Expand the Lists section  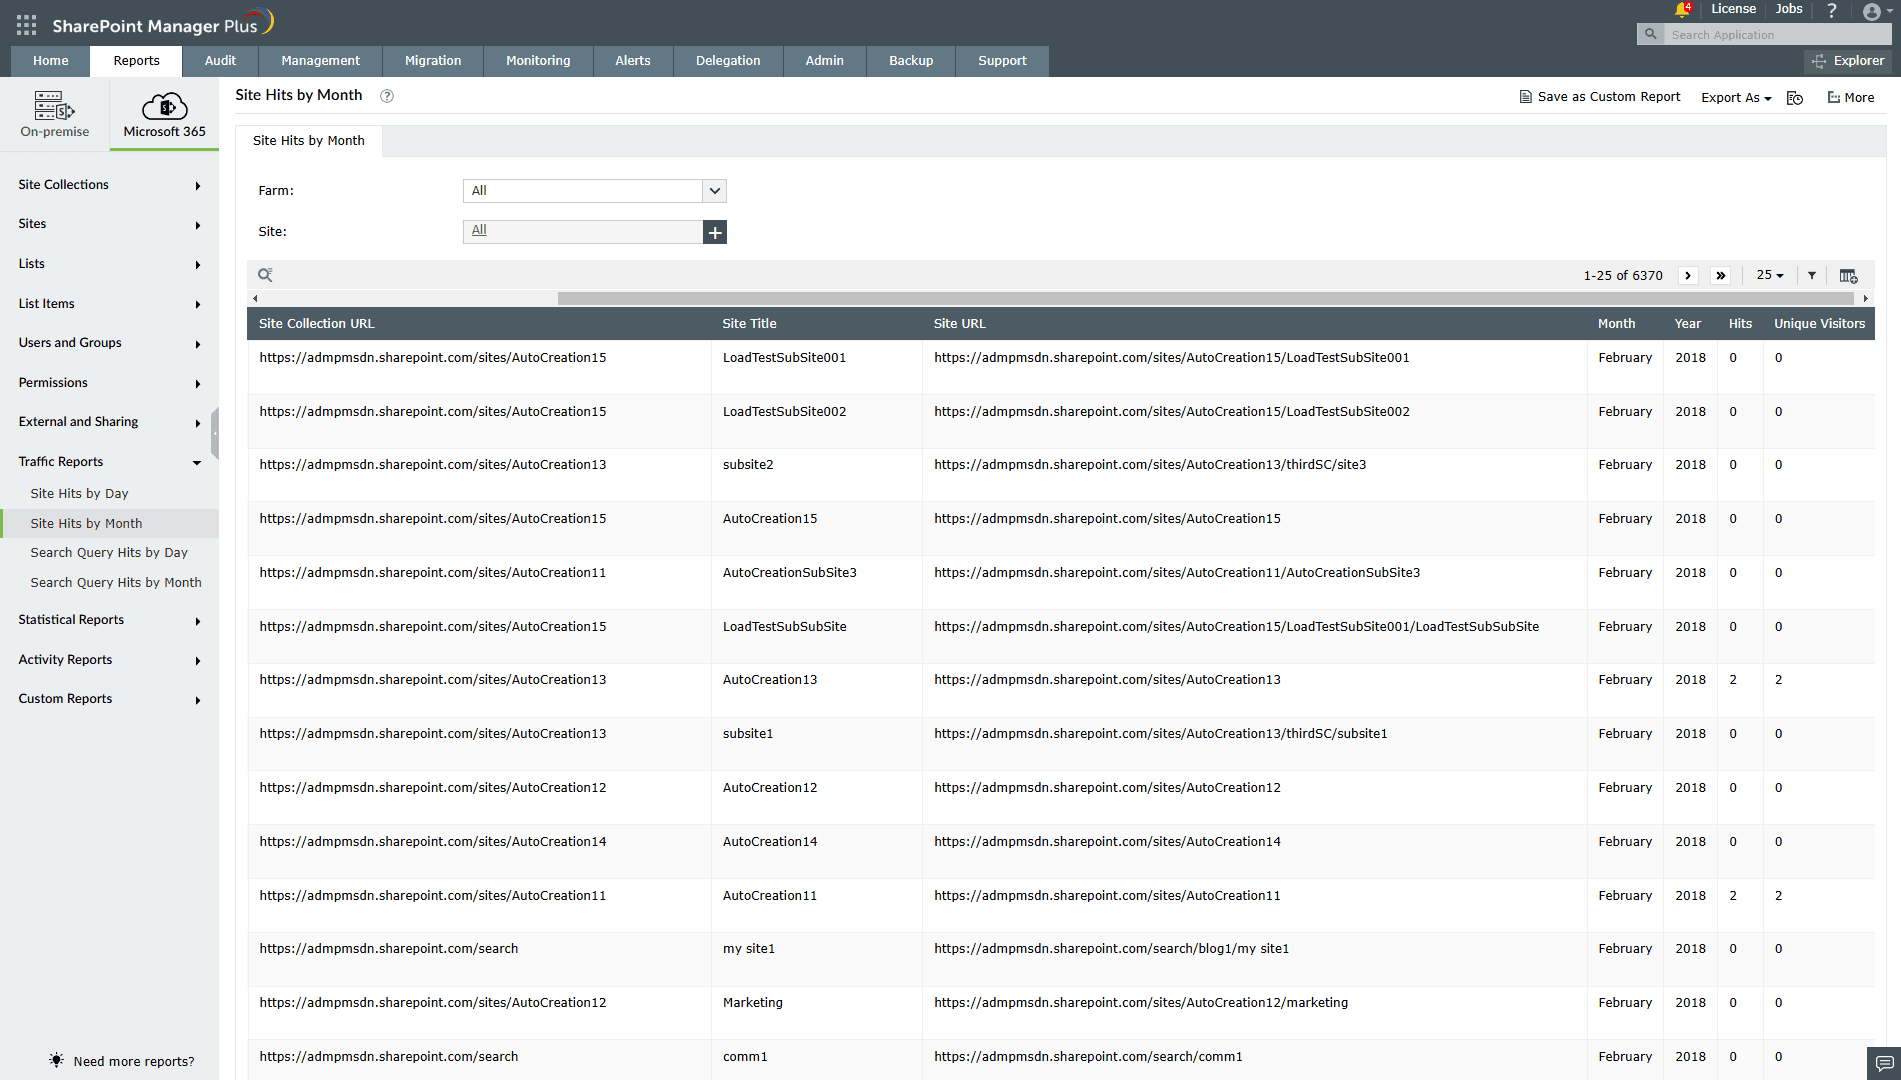coord(109,264)
